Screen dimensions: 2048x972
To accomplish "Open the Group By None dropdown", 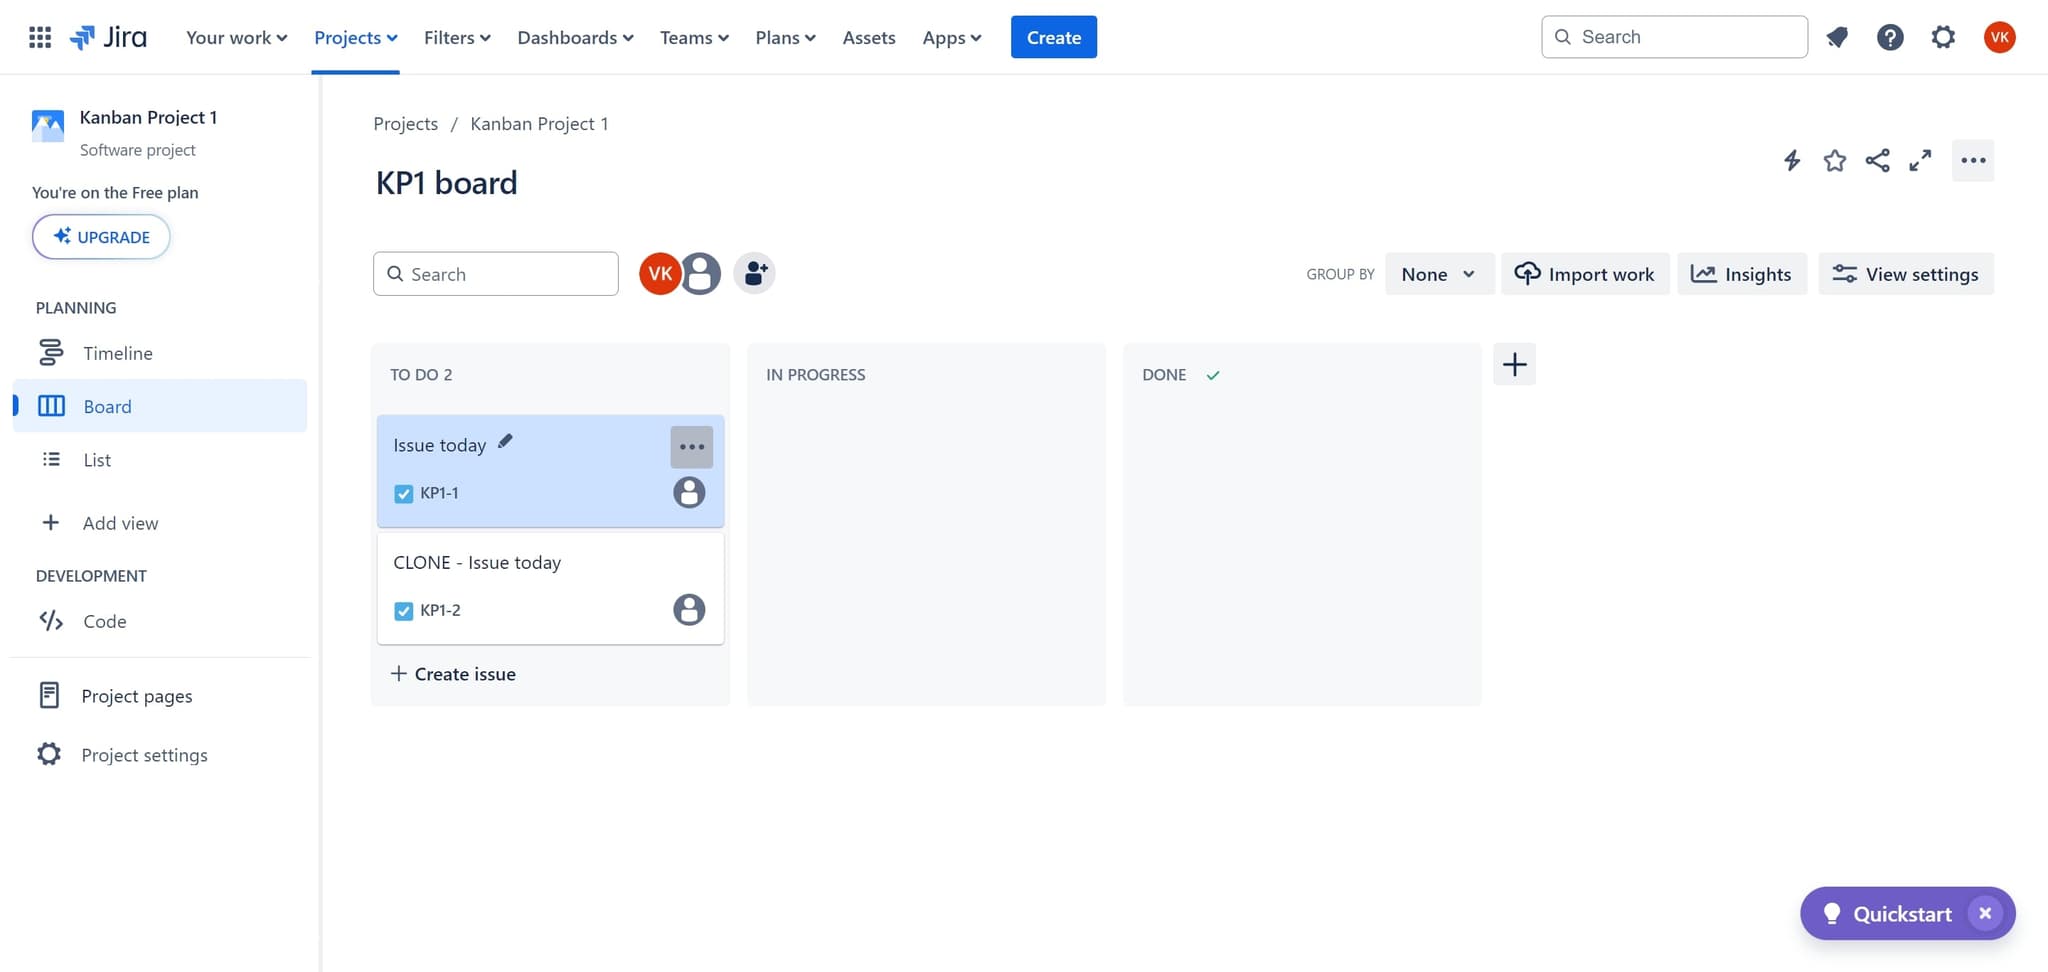I will click(1439, 273).
